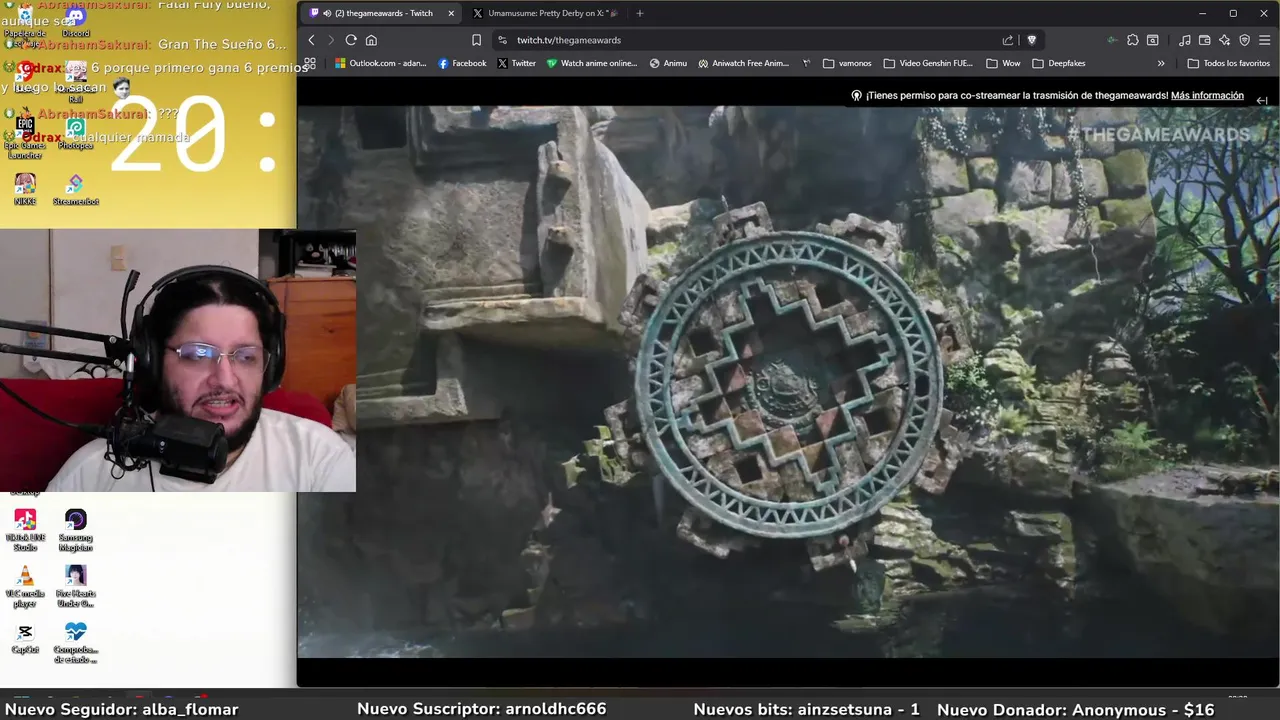This screenshot has width=1280, height=720.
Task: Open the VPN shield icon
Action: 1244,40
